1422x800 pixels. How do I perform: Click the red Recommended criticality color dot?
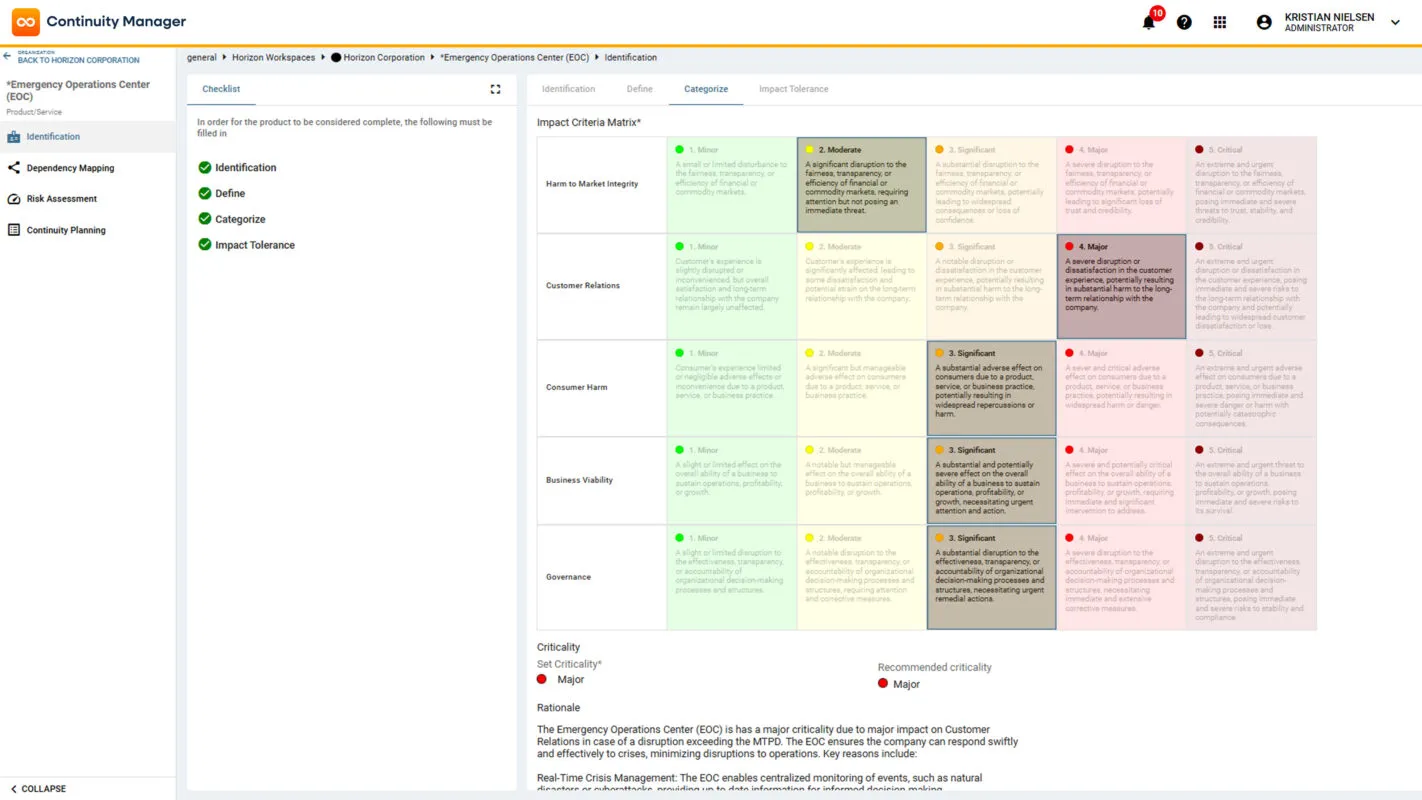[x=883, y=684]
